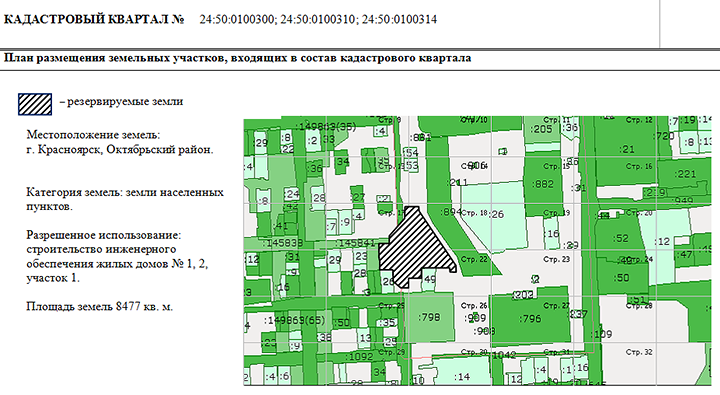Click grid label 'Стр. 19'

click(556, 213)
